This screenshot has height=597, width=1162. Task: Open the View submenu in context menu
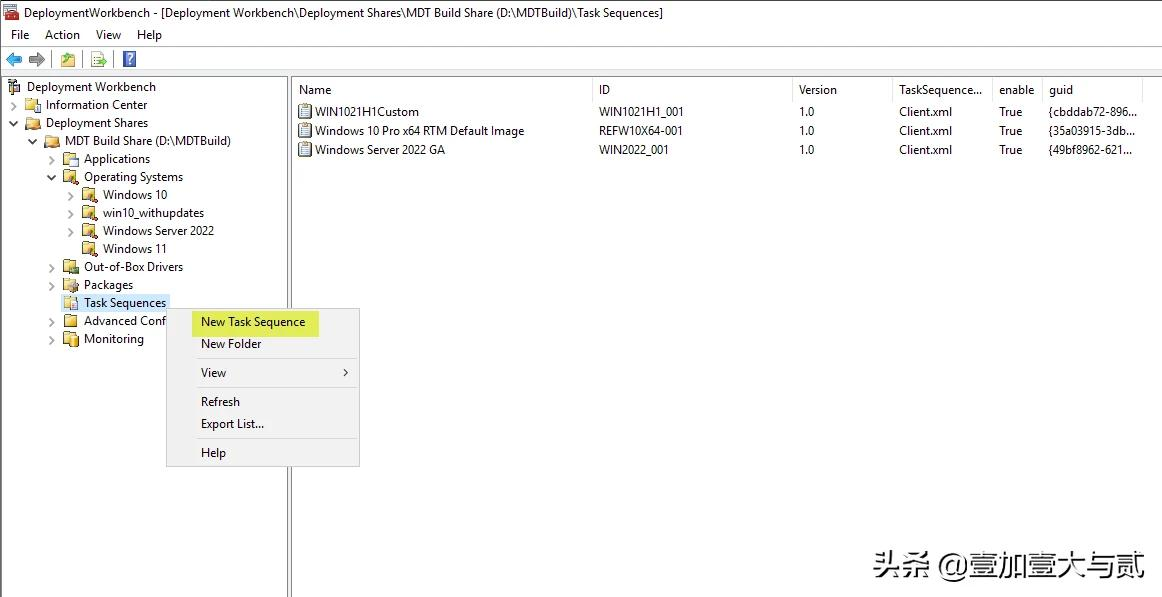point(262,373)
